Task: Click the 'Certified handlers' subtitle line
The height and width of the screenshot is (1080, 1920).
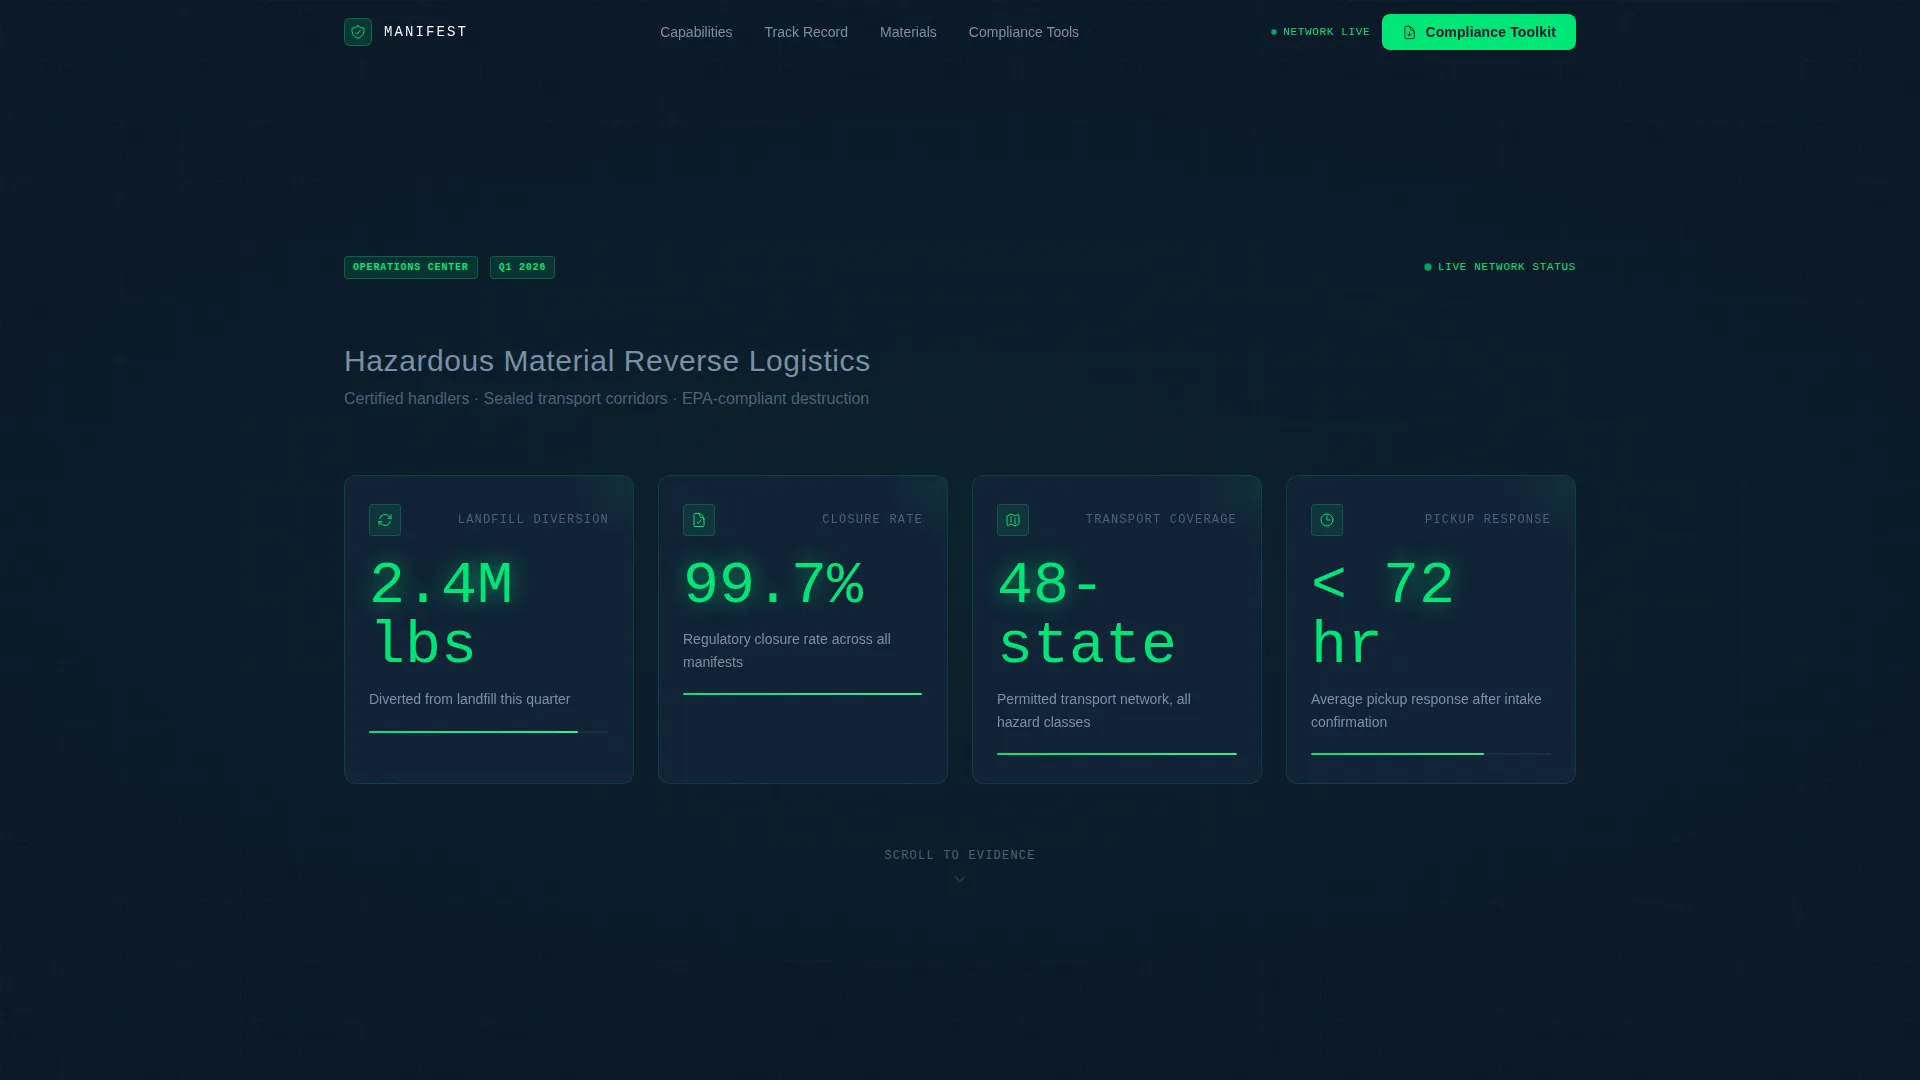Action: click(606, 398)
